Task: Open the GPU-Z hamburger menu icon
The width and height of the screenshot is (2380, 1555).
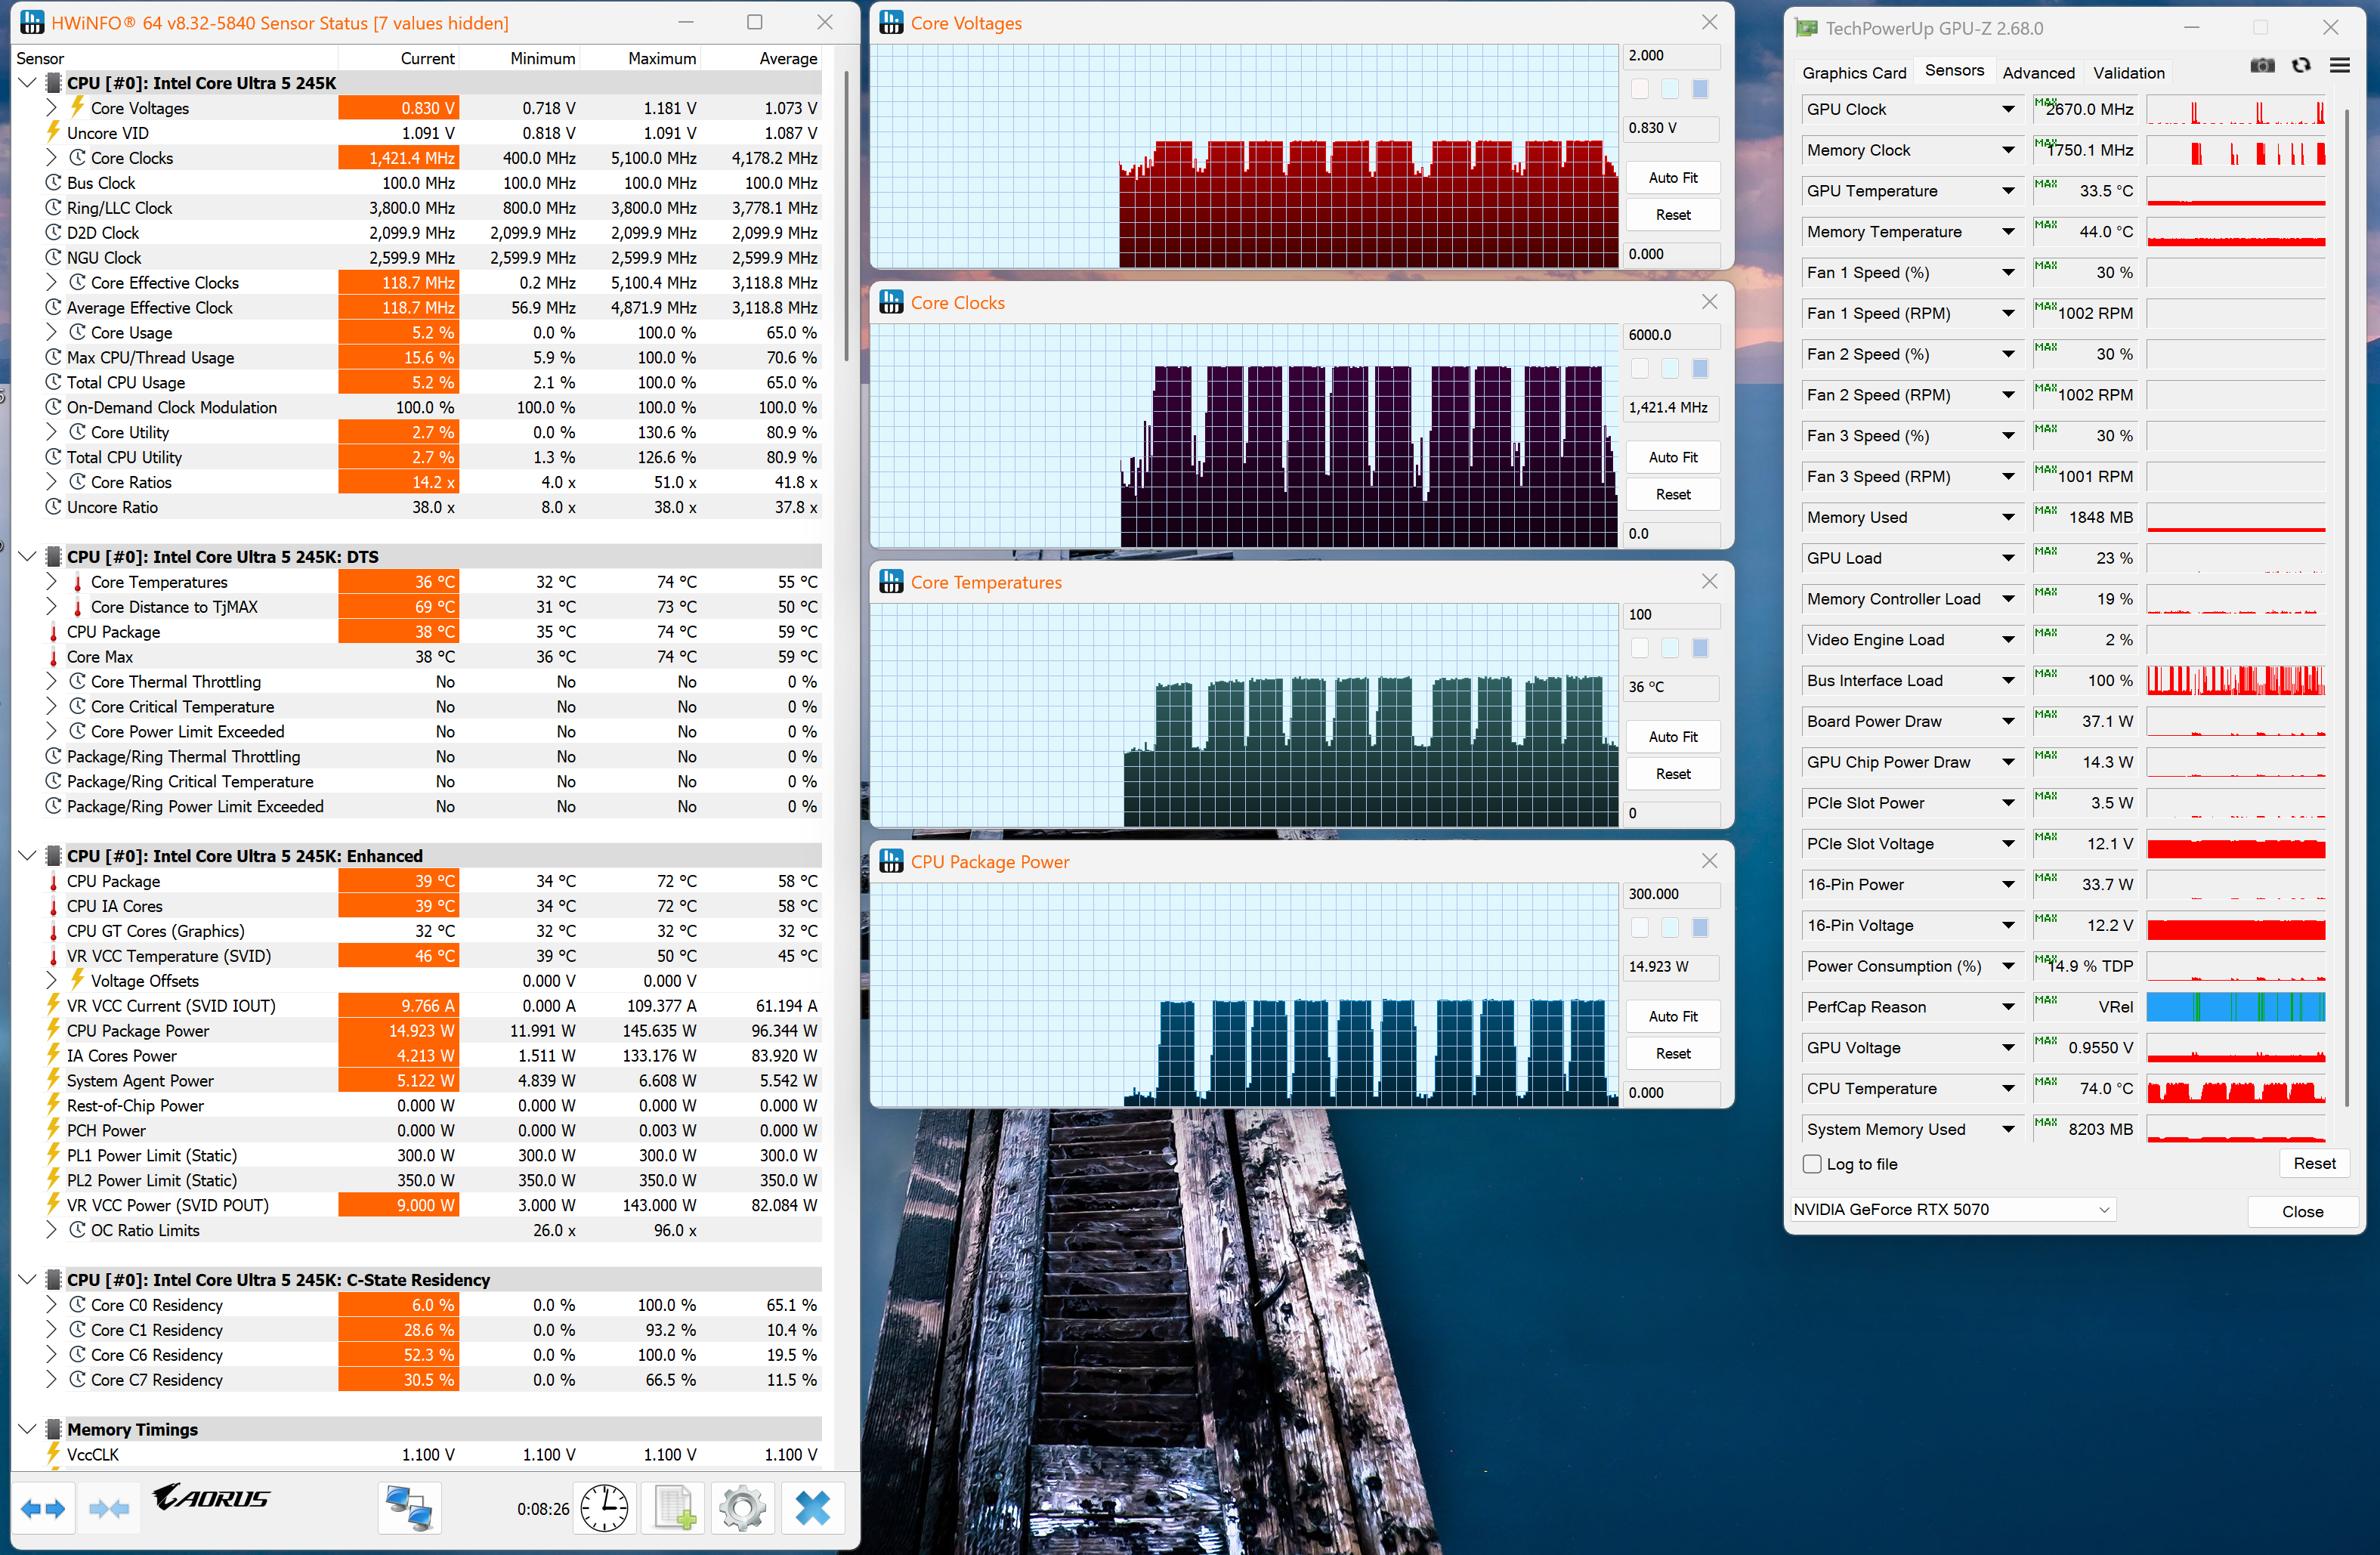Action: 2340,66
